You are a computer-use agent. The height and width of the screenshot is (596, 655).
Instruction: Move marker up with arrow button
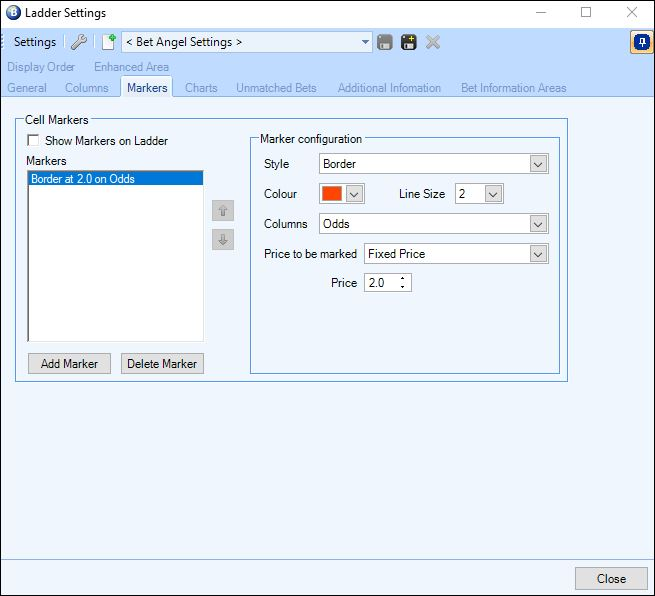pyautogui.click(x=223, y=211)
